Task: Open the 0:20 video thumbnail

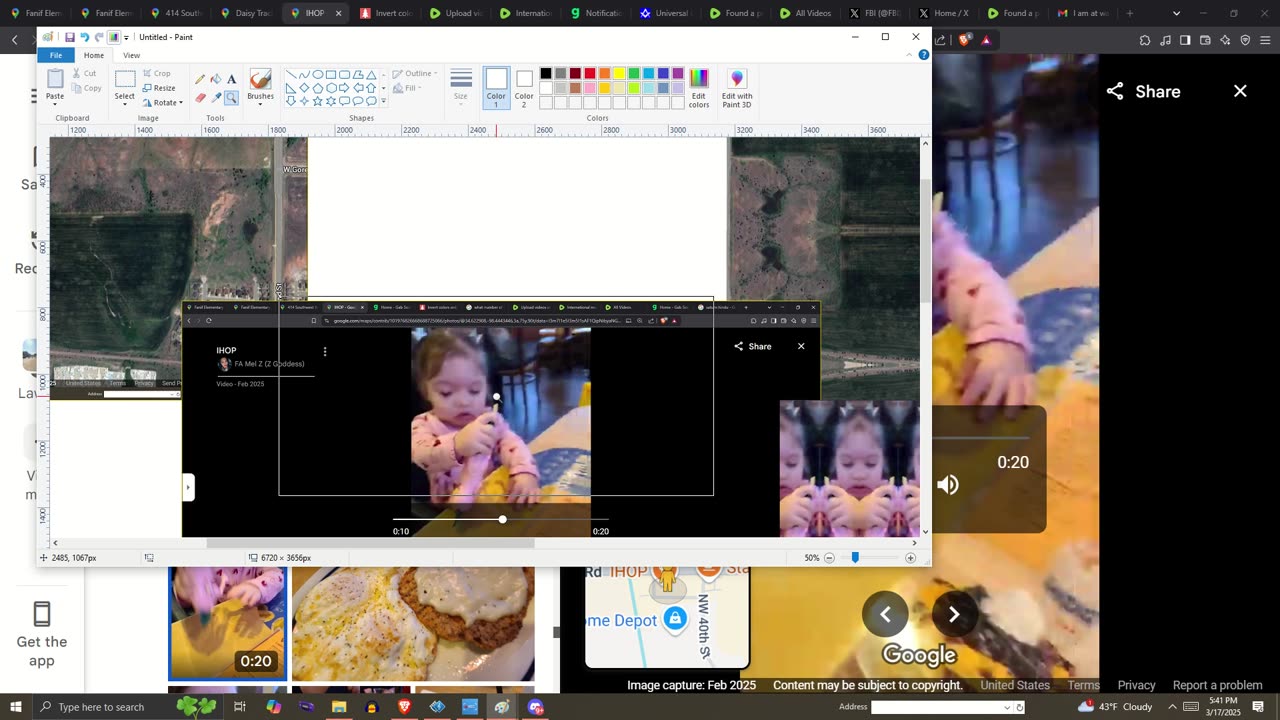Action: (x=228, y=624)
